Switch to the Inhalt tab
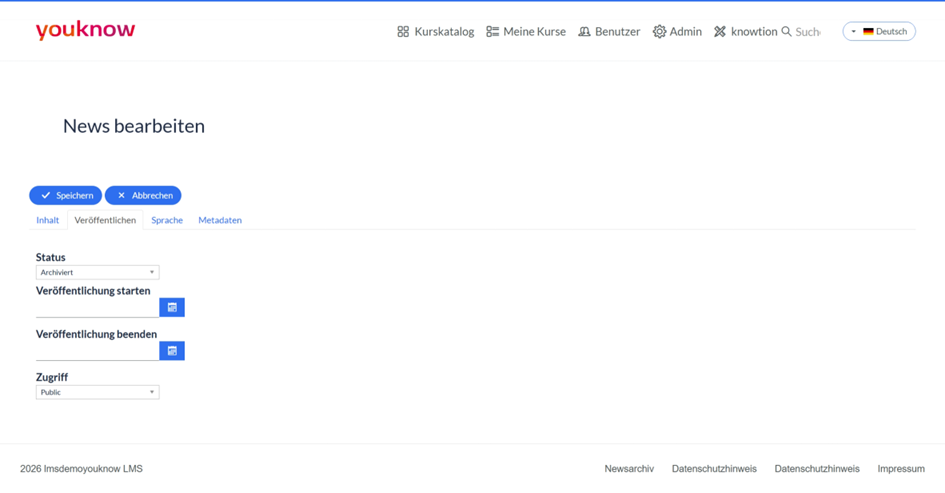The width and height of the screenshot is (945, 493). click(x=48, y=220)
